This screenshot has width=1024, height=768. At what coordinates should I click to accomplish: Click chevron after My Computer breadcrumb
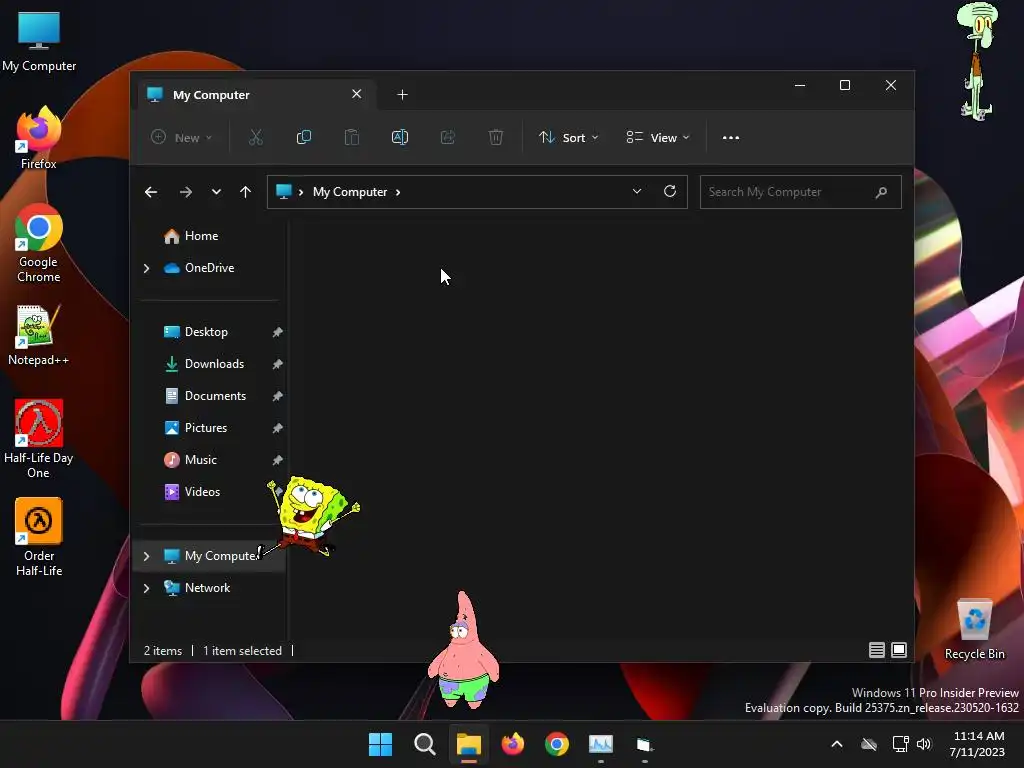(x=398, y=192)
